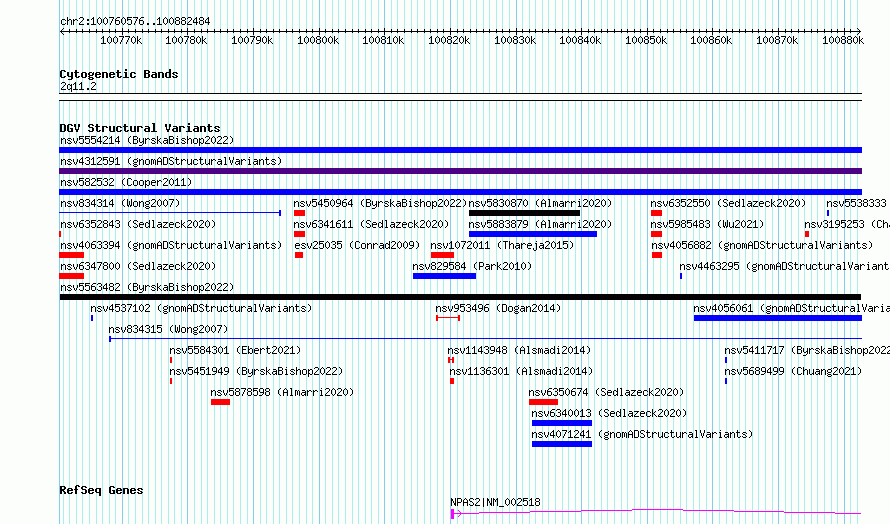Open the nsv6341611 (Sedlazeck2020) label
890x524 pixels.
click(x=371, y=224)
